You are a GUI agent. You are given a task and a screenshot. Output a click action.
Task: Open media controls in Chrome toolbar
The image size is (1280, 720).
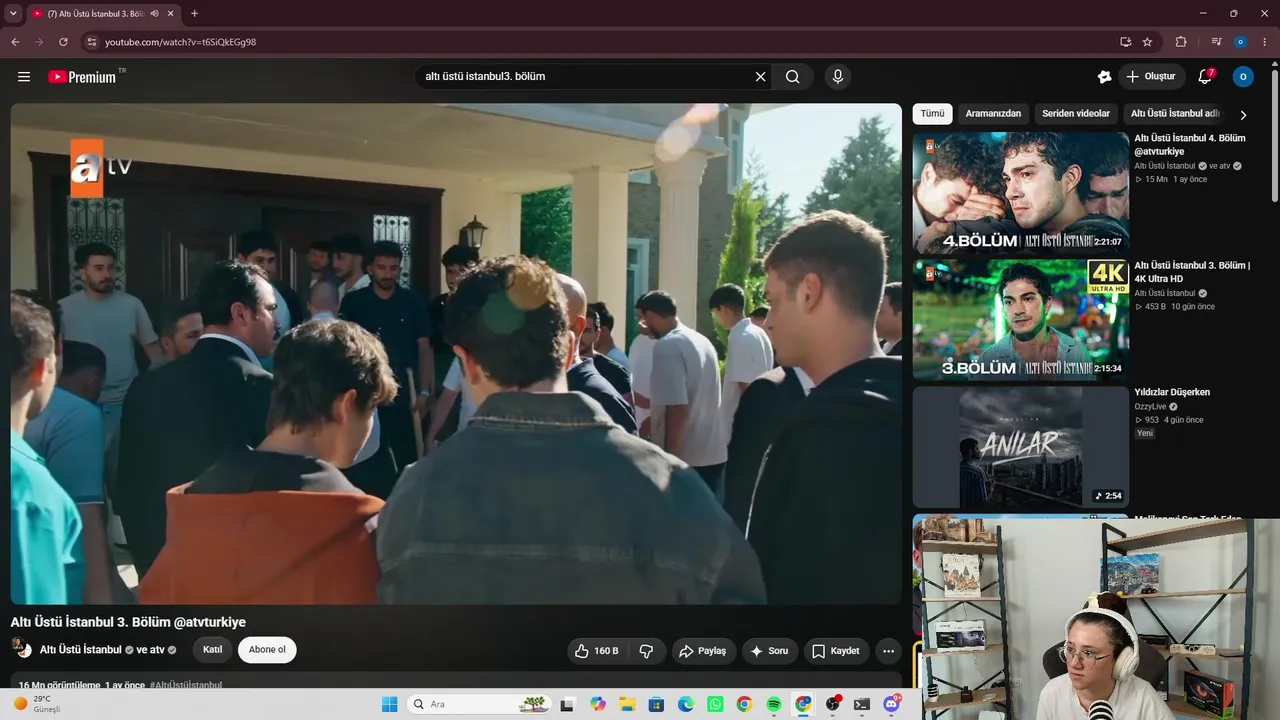pyautogui.click(x=1216, y=42)
